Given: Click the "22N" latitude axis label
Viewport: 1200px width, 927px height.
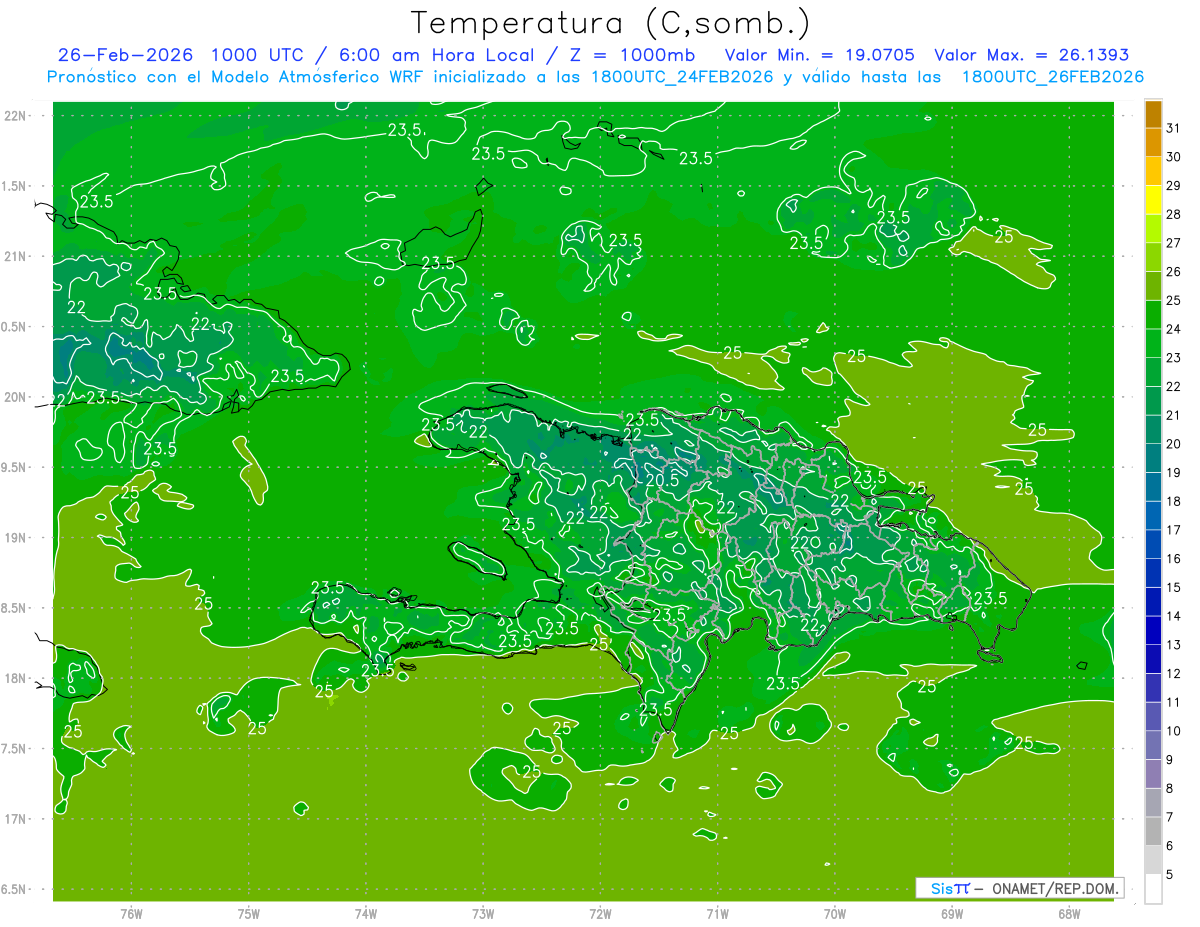Looking at the screenshot, I should tap(15, 116).
